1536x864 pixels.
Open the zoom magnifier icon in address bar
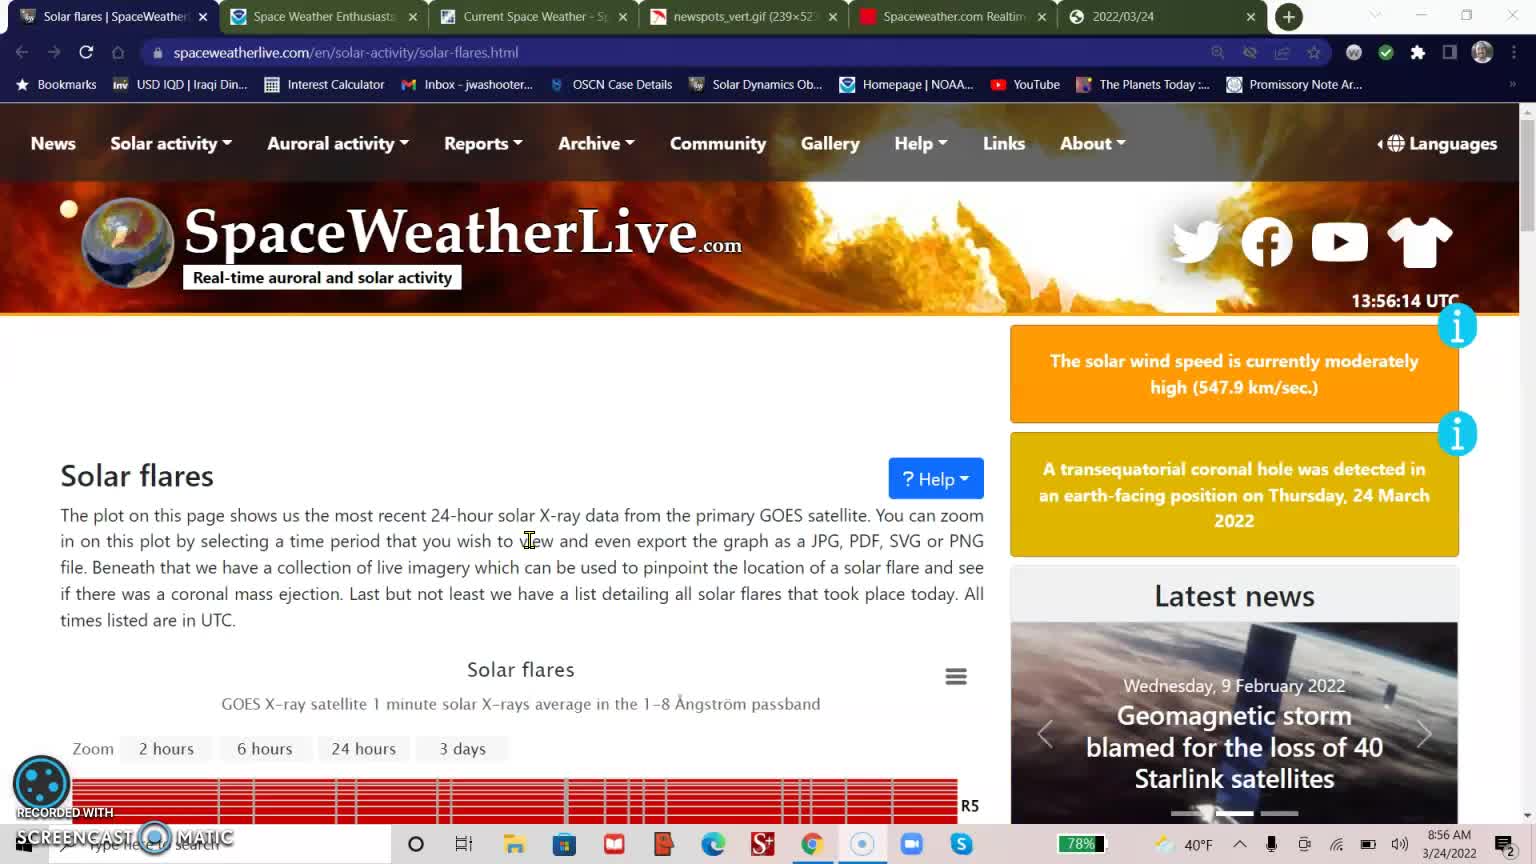[x=1217, y=52]
